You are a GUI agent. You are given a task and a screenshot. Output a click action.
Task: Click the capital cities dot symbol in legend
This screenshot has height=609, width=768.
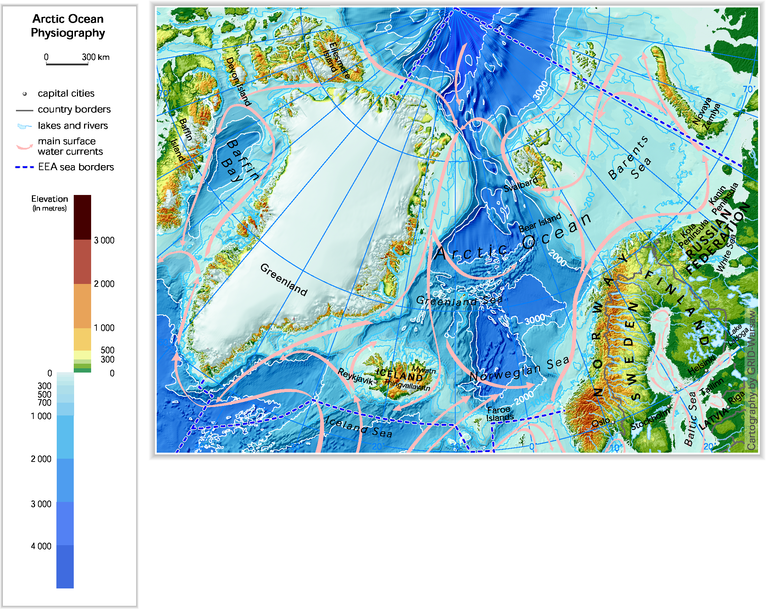[26, 92]
